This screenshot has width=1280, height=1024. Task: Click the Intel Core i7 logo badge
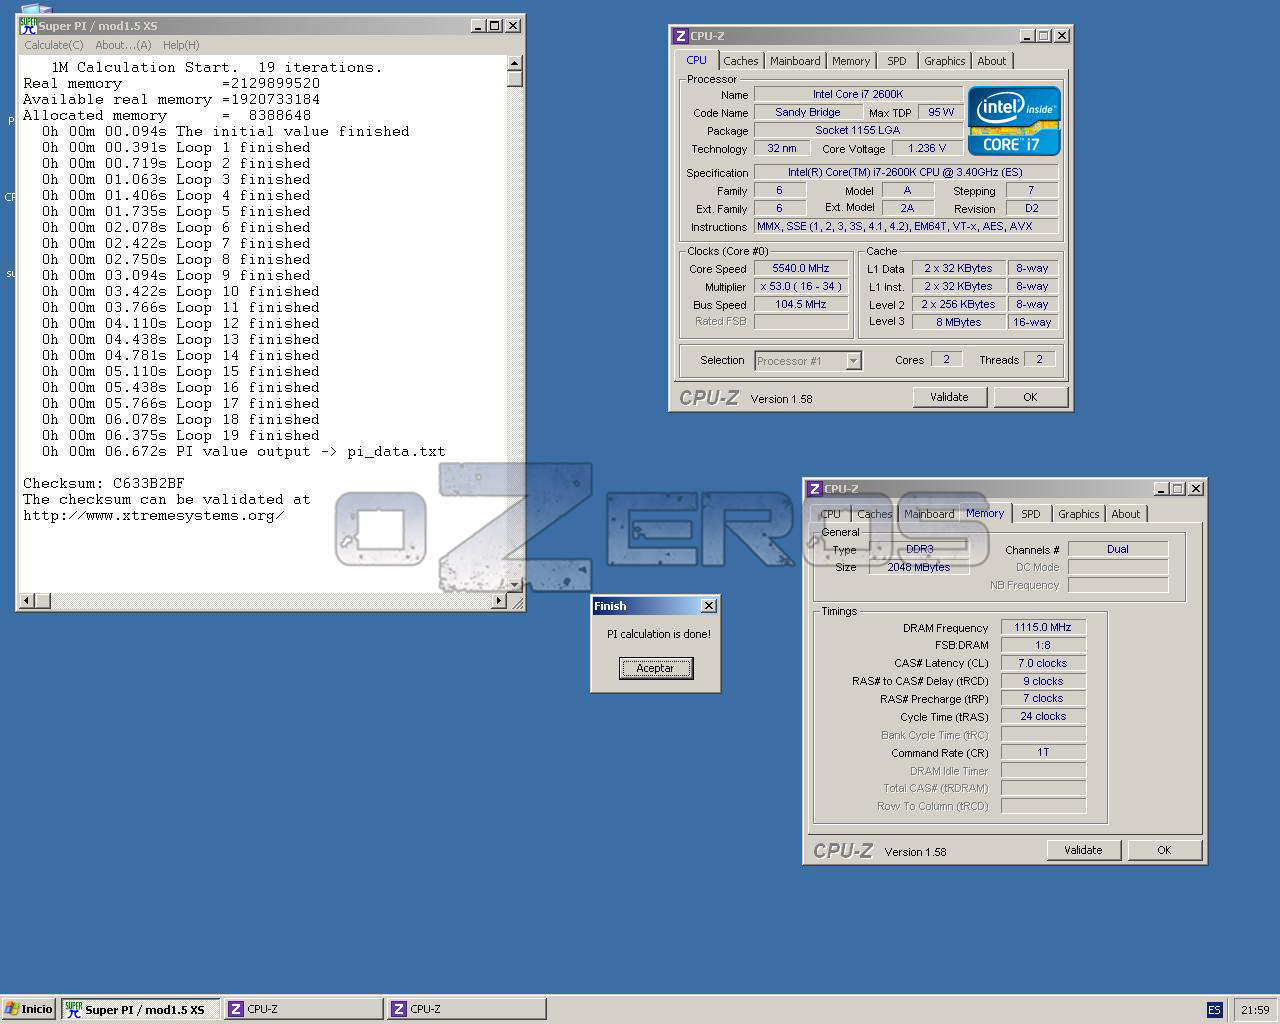(x=1014, y=121)
